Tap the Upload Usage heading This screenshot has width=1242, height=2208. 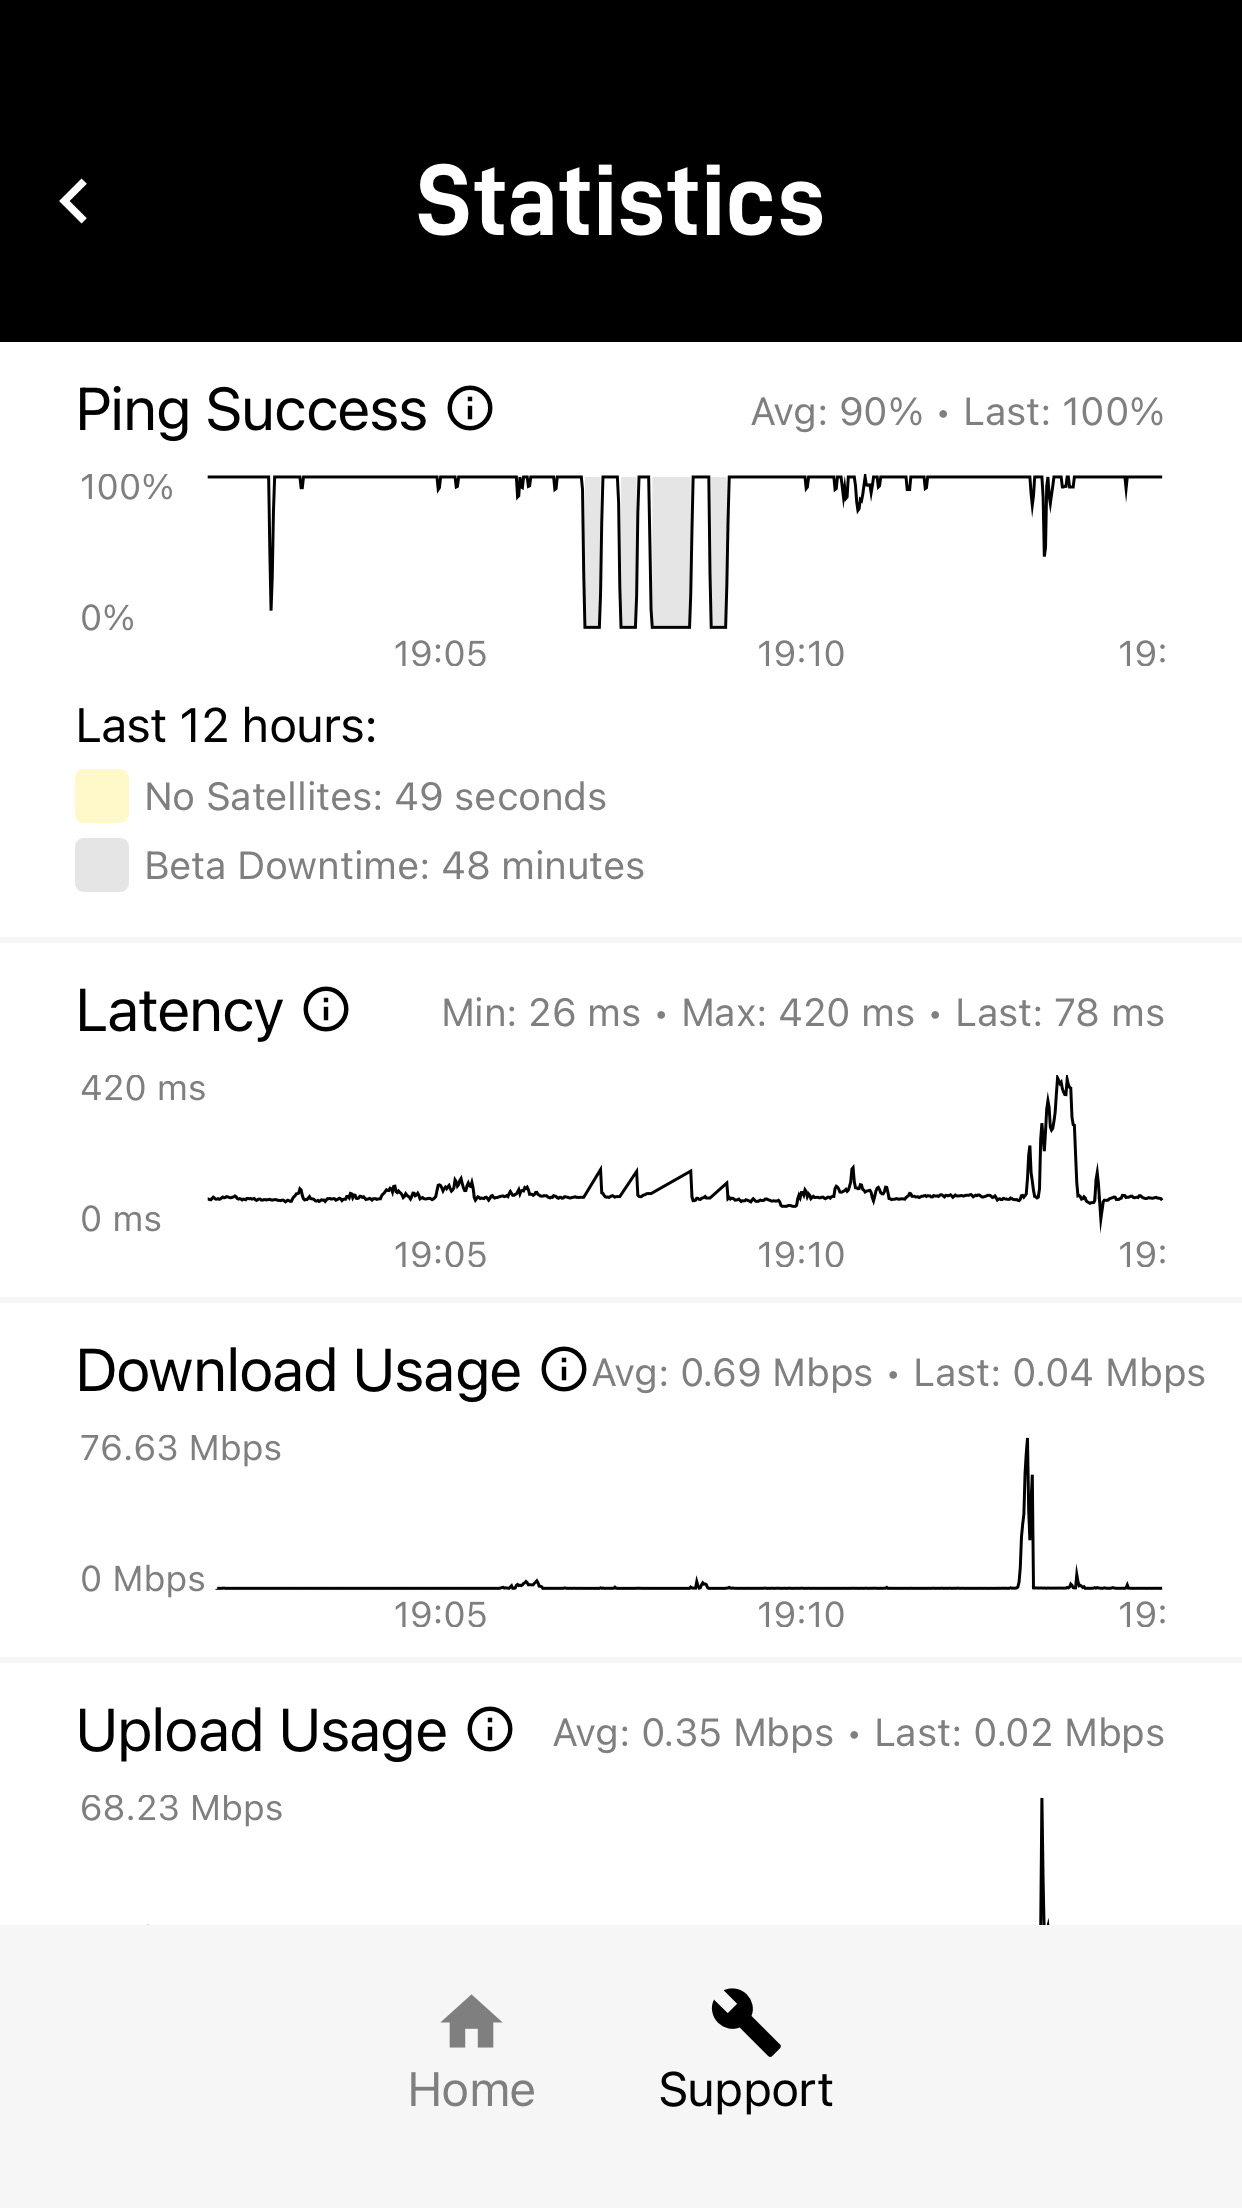[262, 1731]
